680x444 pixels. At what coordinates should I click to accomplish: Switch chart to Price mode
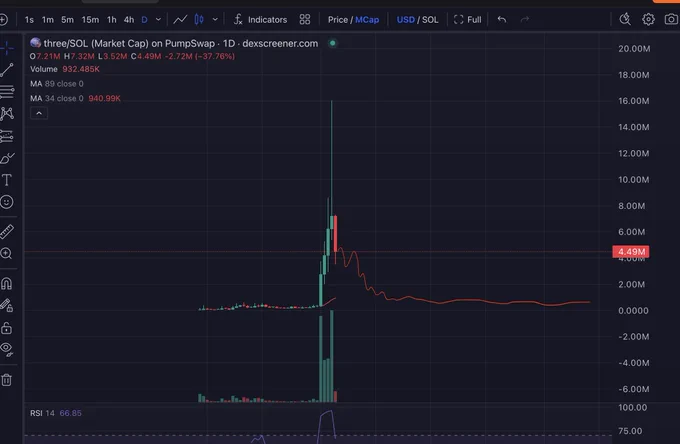[x=337, y=20]
